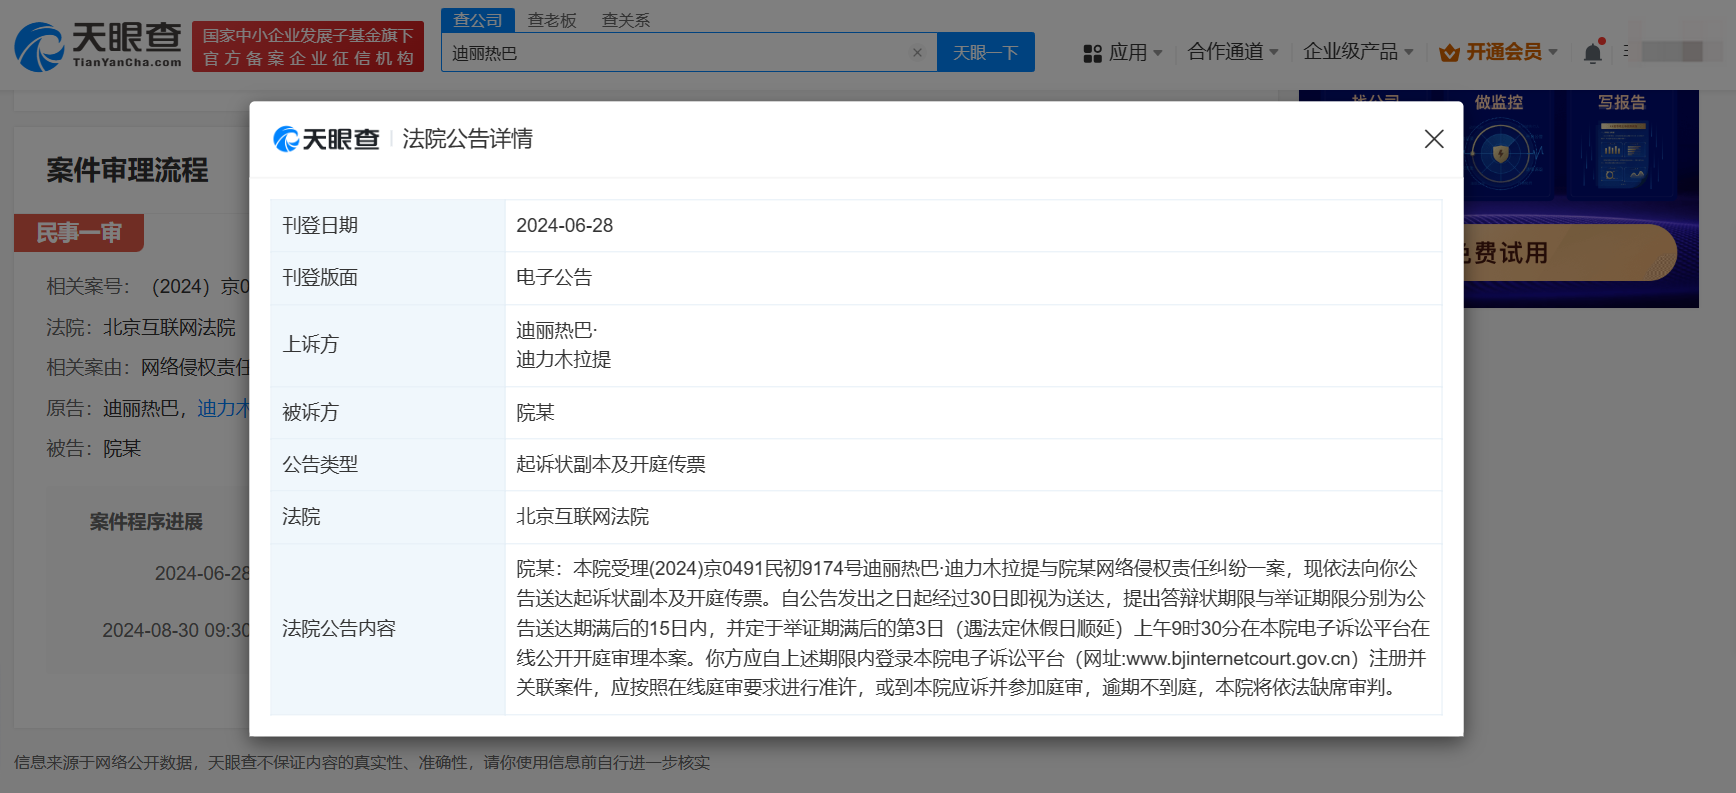Click 北京互联网法院 in dialog table

(582, 517)
